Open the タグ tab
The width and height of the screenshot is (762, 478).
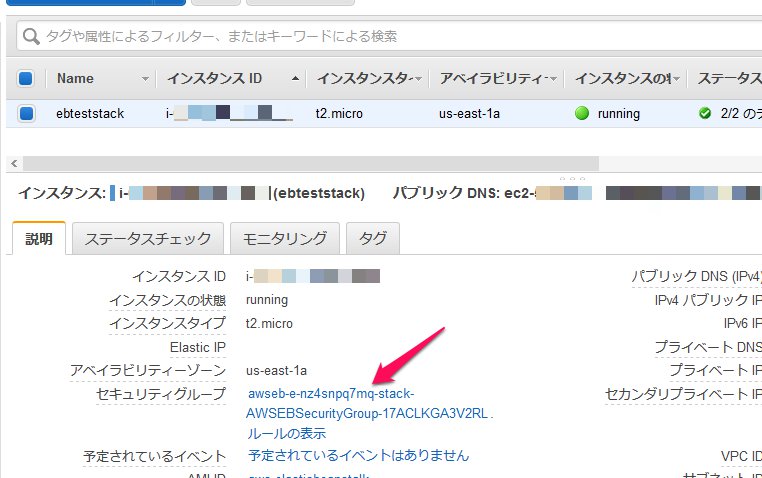coord(372,238)
